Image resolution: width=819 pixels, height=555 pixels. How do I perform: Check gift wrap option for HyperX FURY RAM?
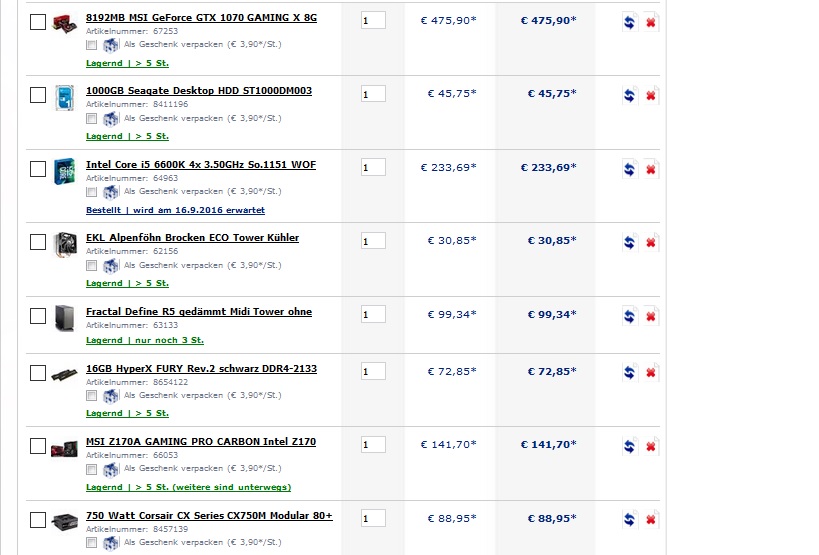click(x=92, y=395)
